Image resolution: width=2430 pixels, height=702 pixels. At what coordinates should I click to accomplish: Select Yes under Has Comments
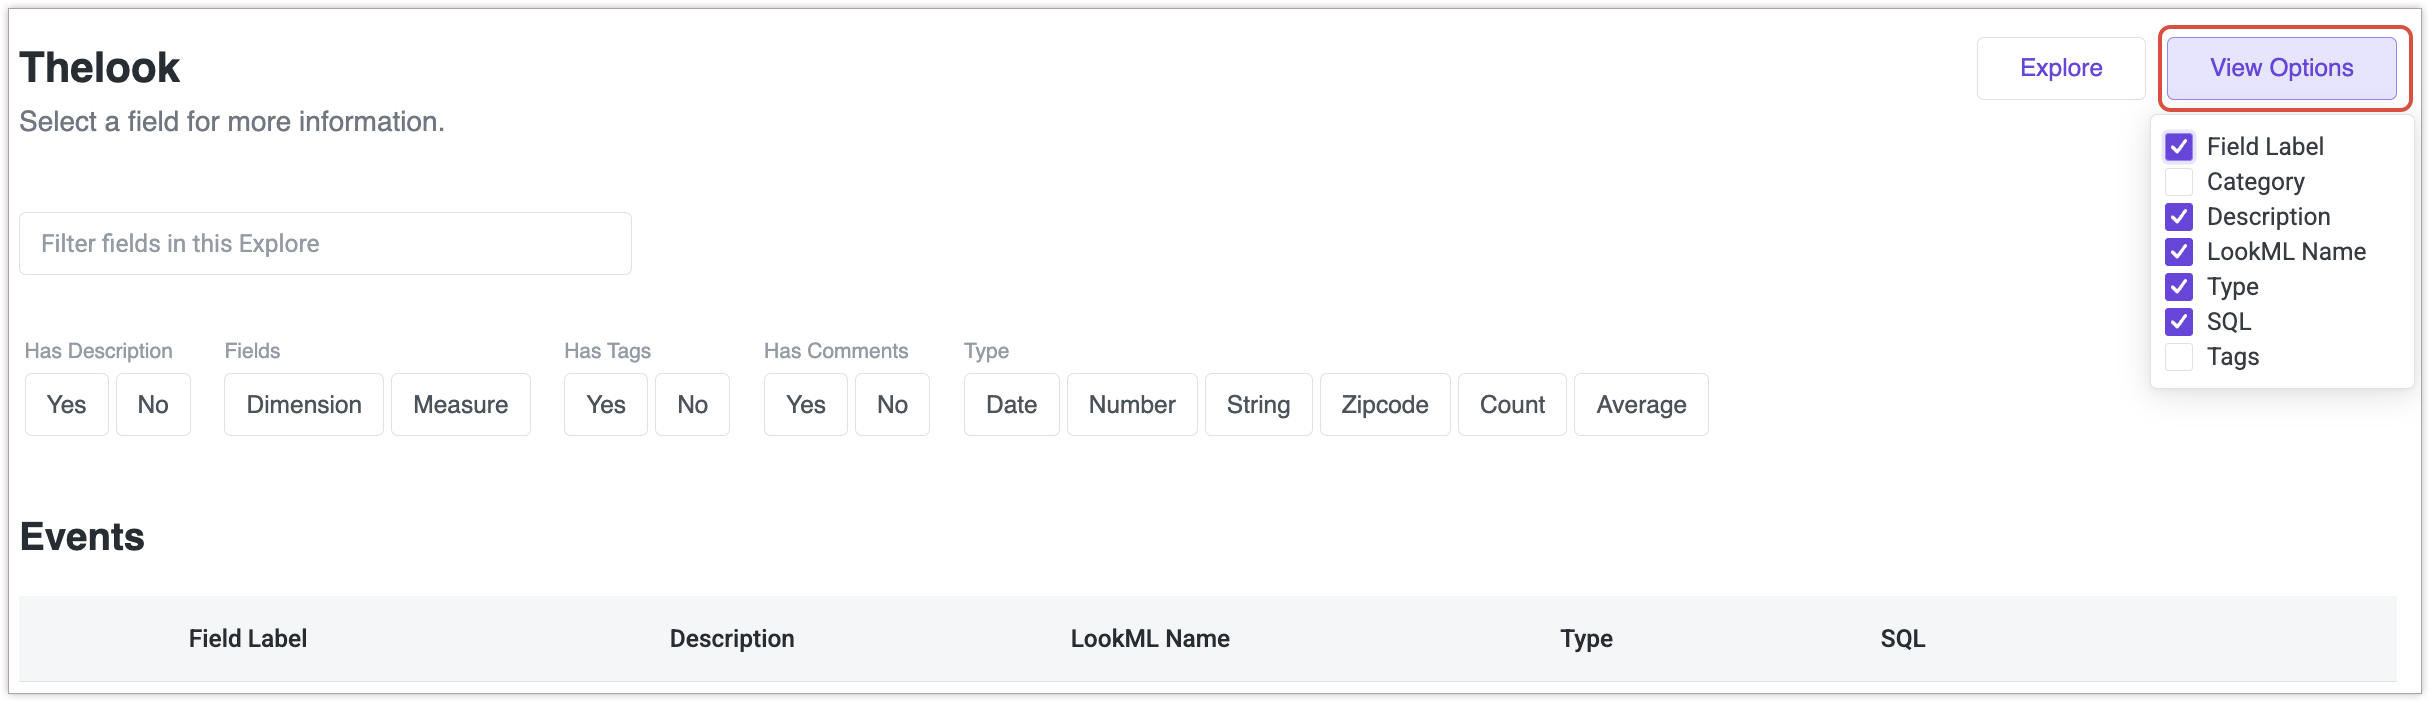pos(805,405)
